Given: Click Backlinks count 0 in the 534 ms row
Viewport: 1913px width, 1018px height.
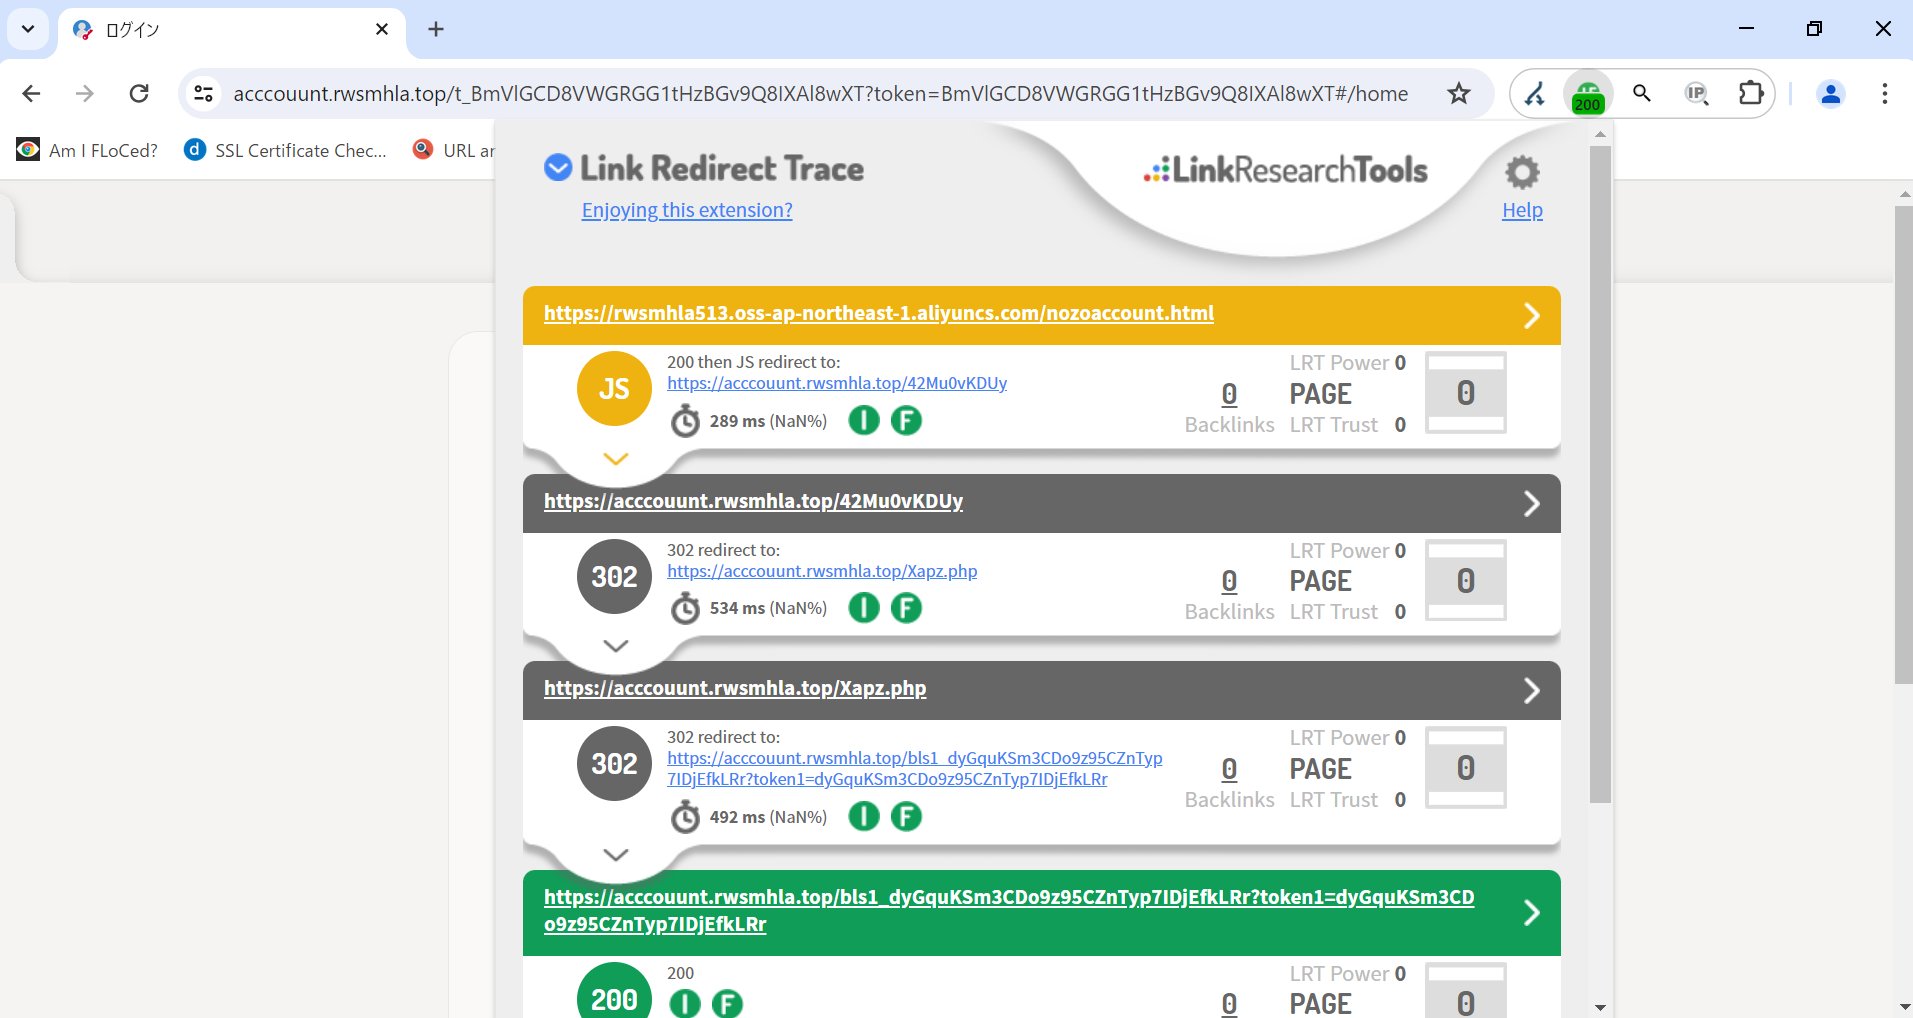Looking at the screenshot, I should [x=1229, y=581].
